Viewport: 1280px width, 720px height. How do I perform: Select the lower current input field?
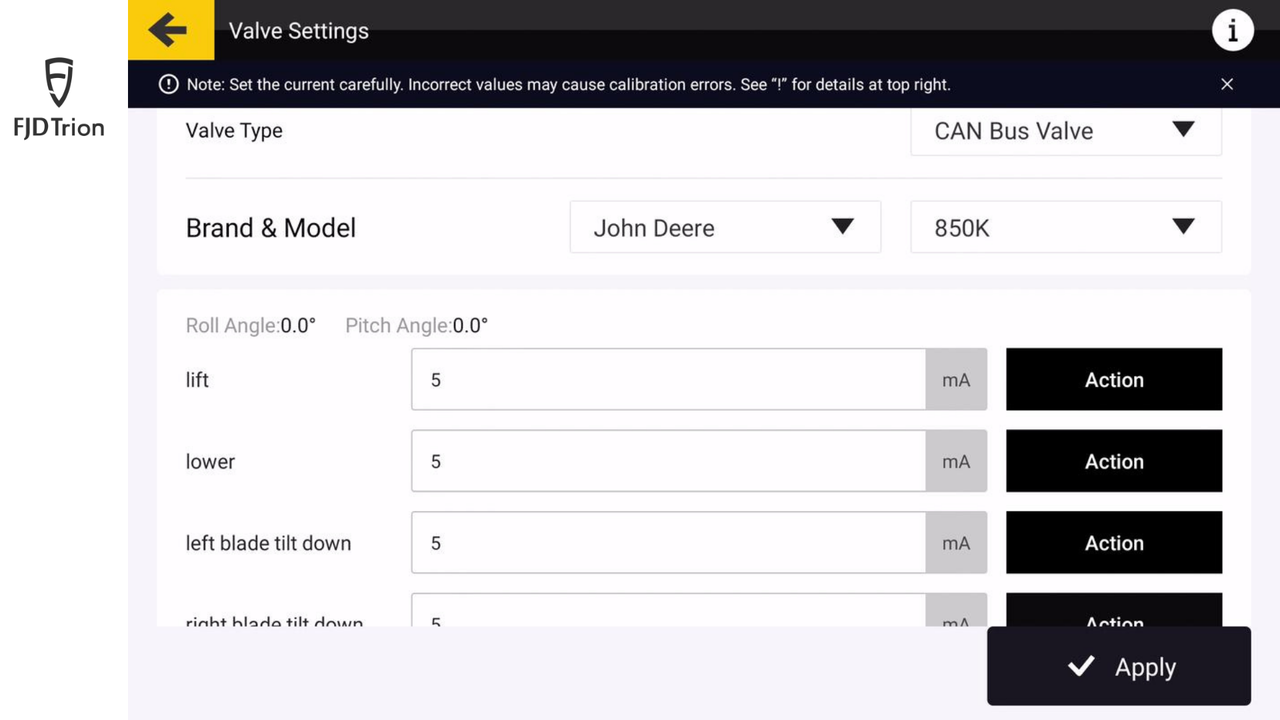pos(668,461)
